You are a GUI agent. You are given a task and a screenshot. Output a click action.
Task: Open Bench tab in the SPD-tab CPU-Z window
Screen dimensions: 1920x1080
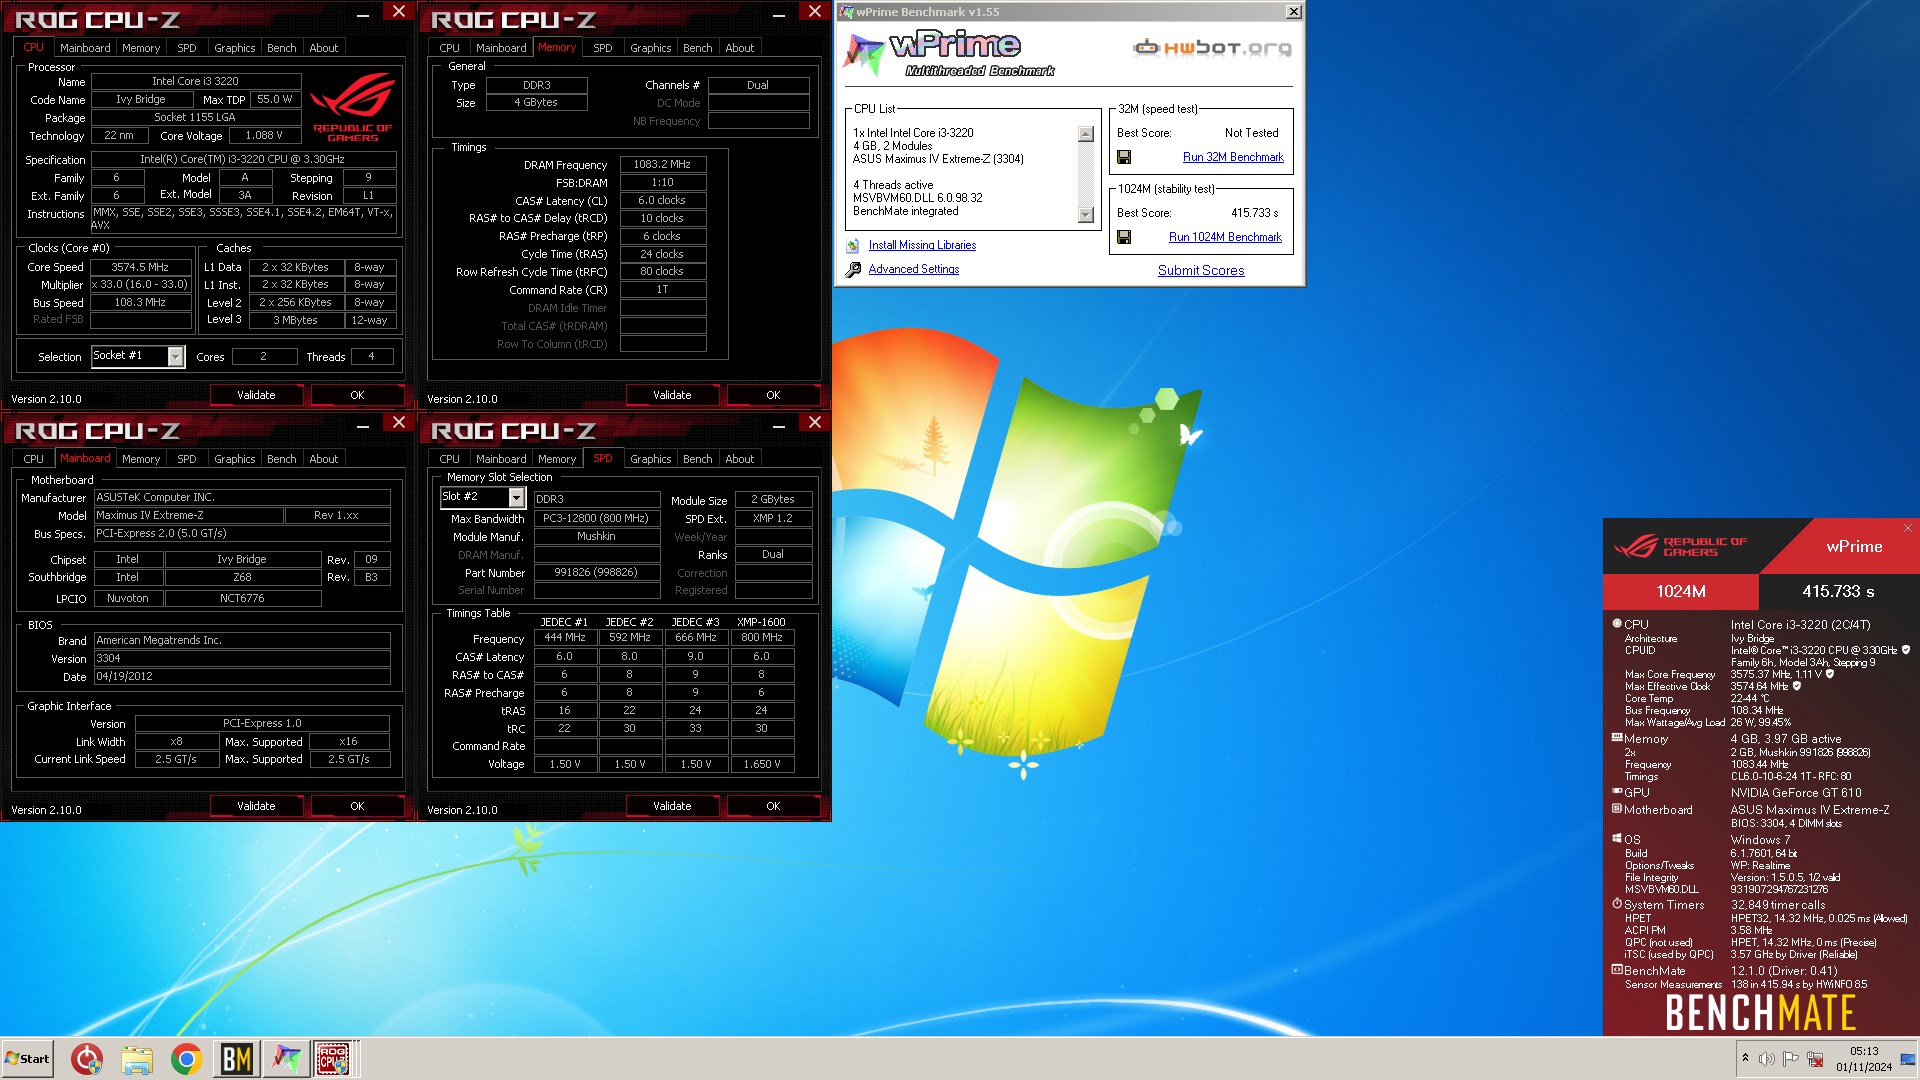click(x=698, y=459)
